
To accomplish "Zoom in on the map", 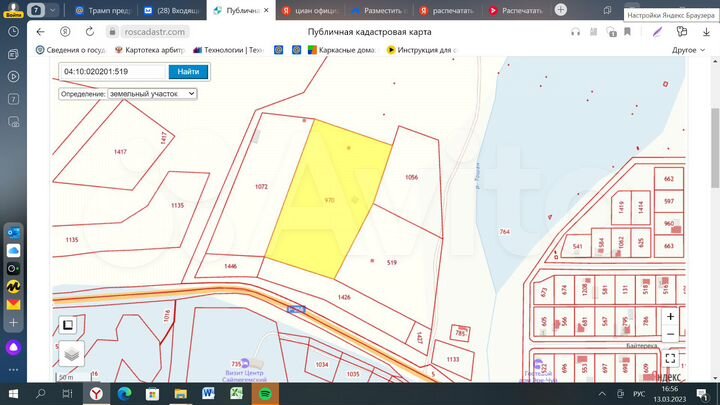I will [x=670, y=317].
